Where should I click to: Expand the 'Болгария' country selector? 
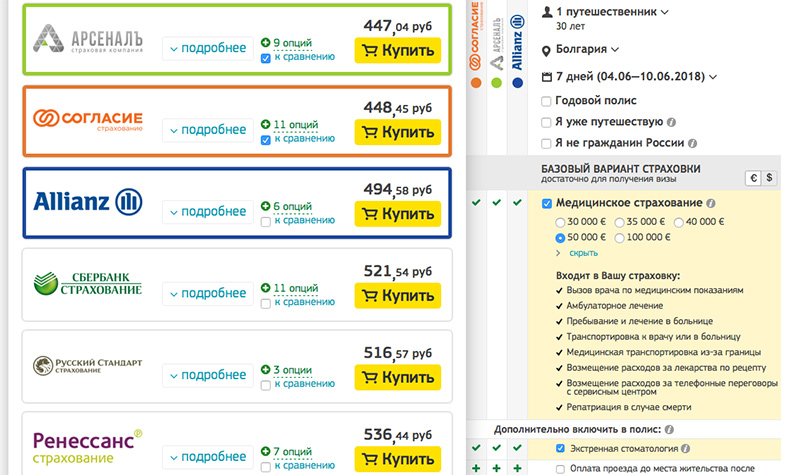(580, 50)
